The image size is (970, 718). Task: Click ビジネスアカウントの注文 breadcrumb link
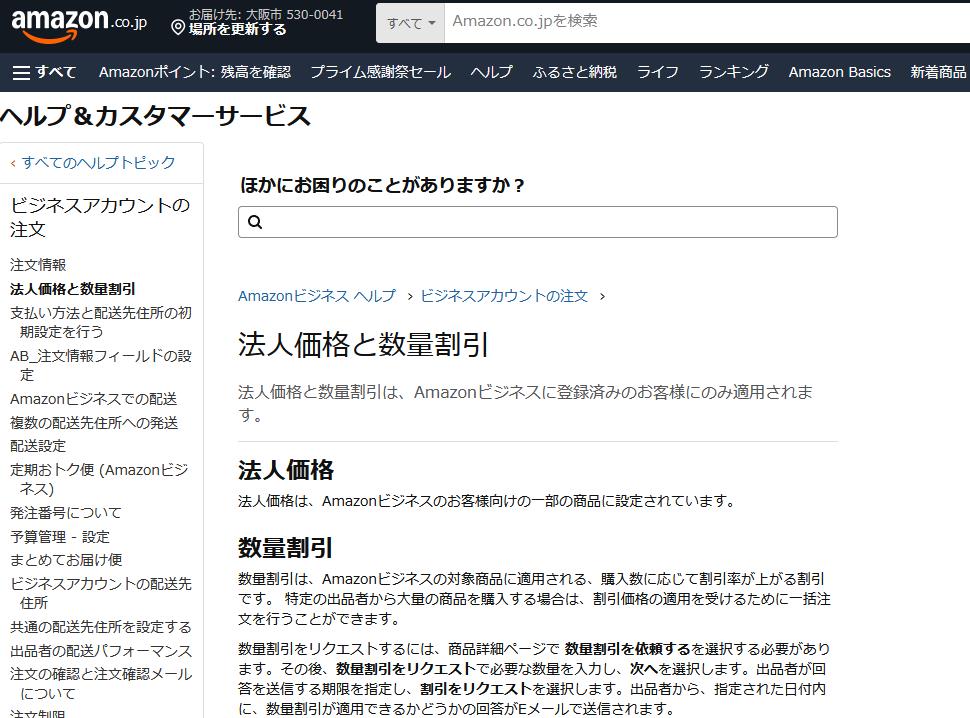click(x=504, y=296)
